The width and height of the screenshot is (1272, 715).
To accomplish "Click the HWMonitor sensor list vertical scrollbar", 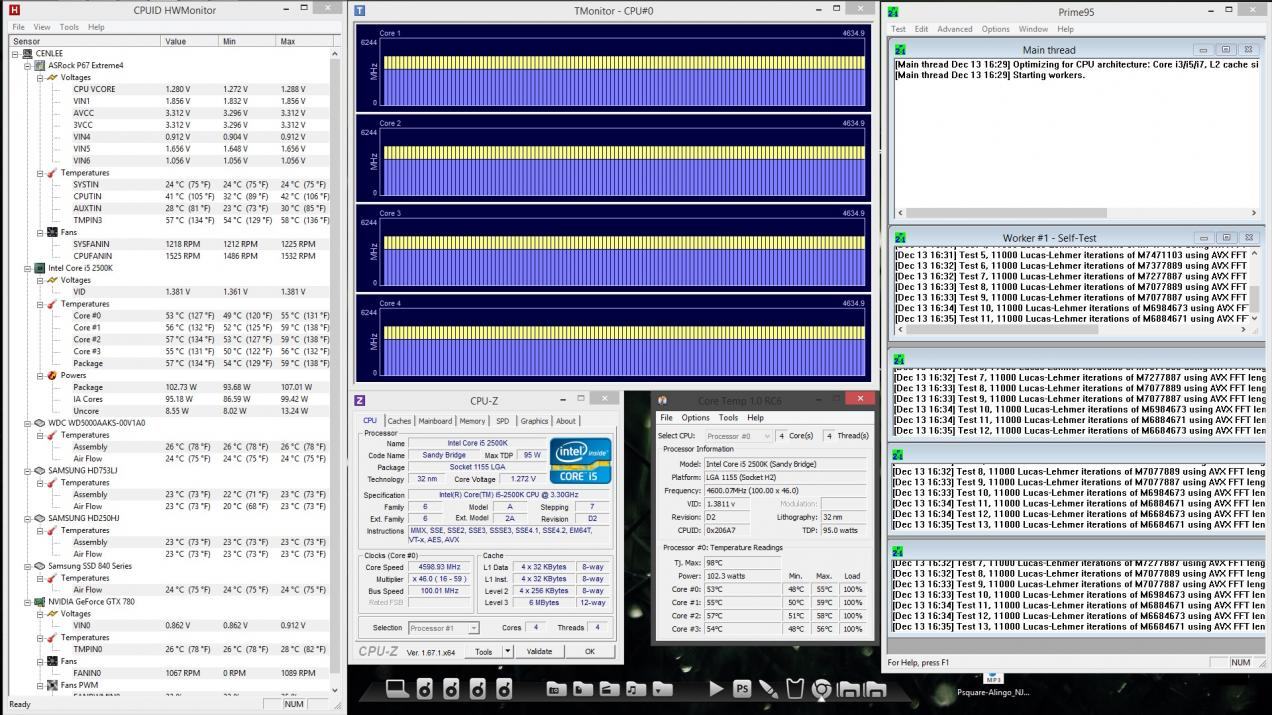I will (335, 371).
